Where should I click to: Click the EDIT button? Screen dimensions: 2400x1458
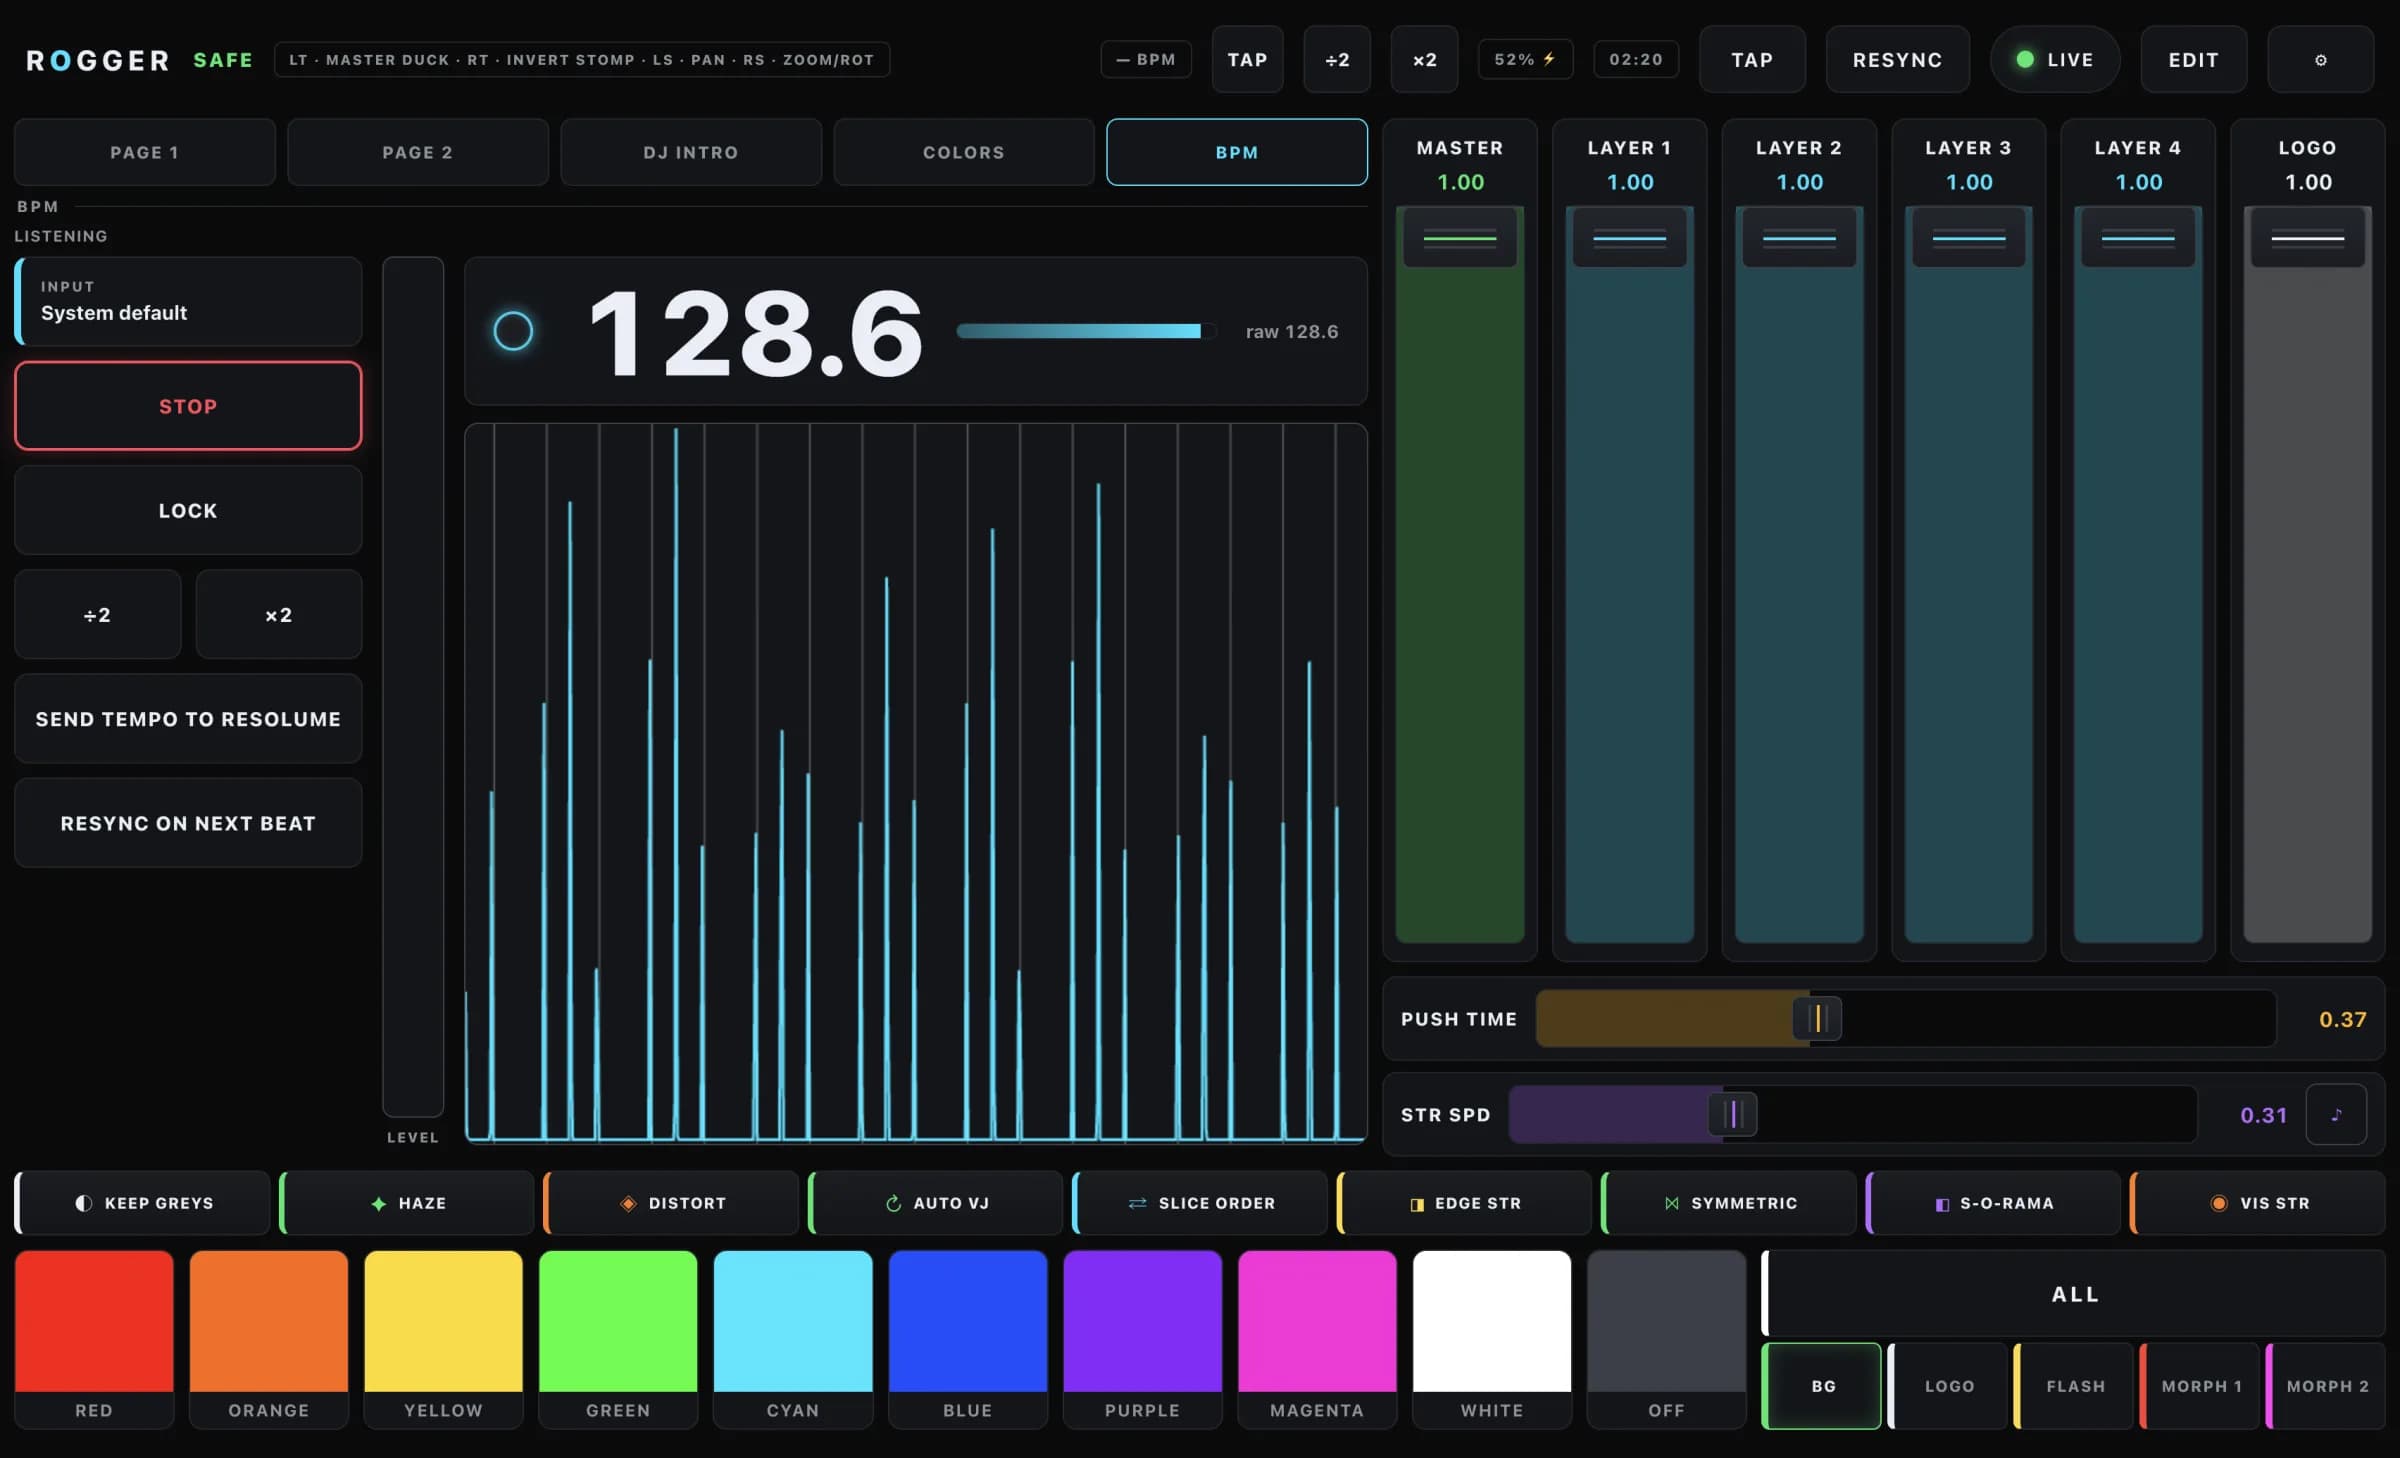(2194, 60)
